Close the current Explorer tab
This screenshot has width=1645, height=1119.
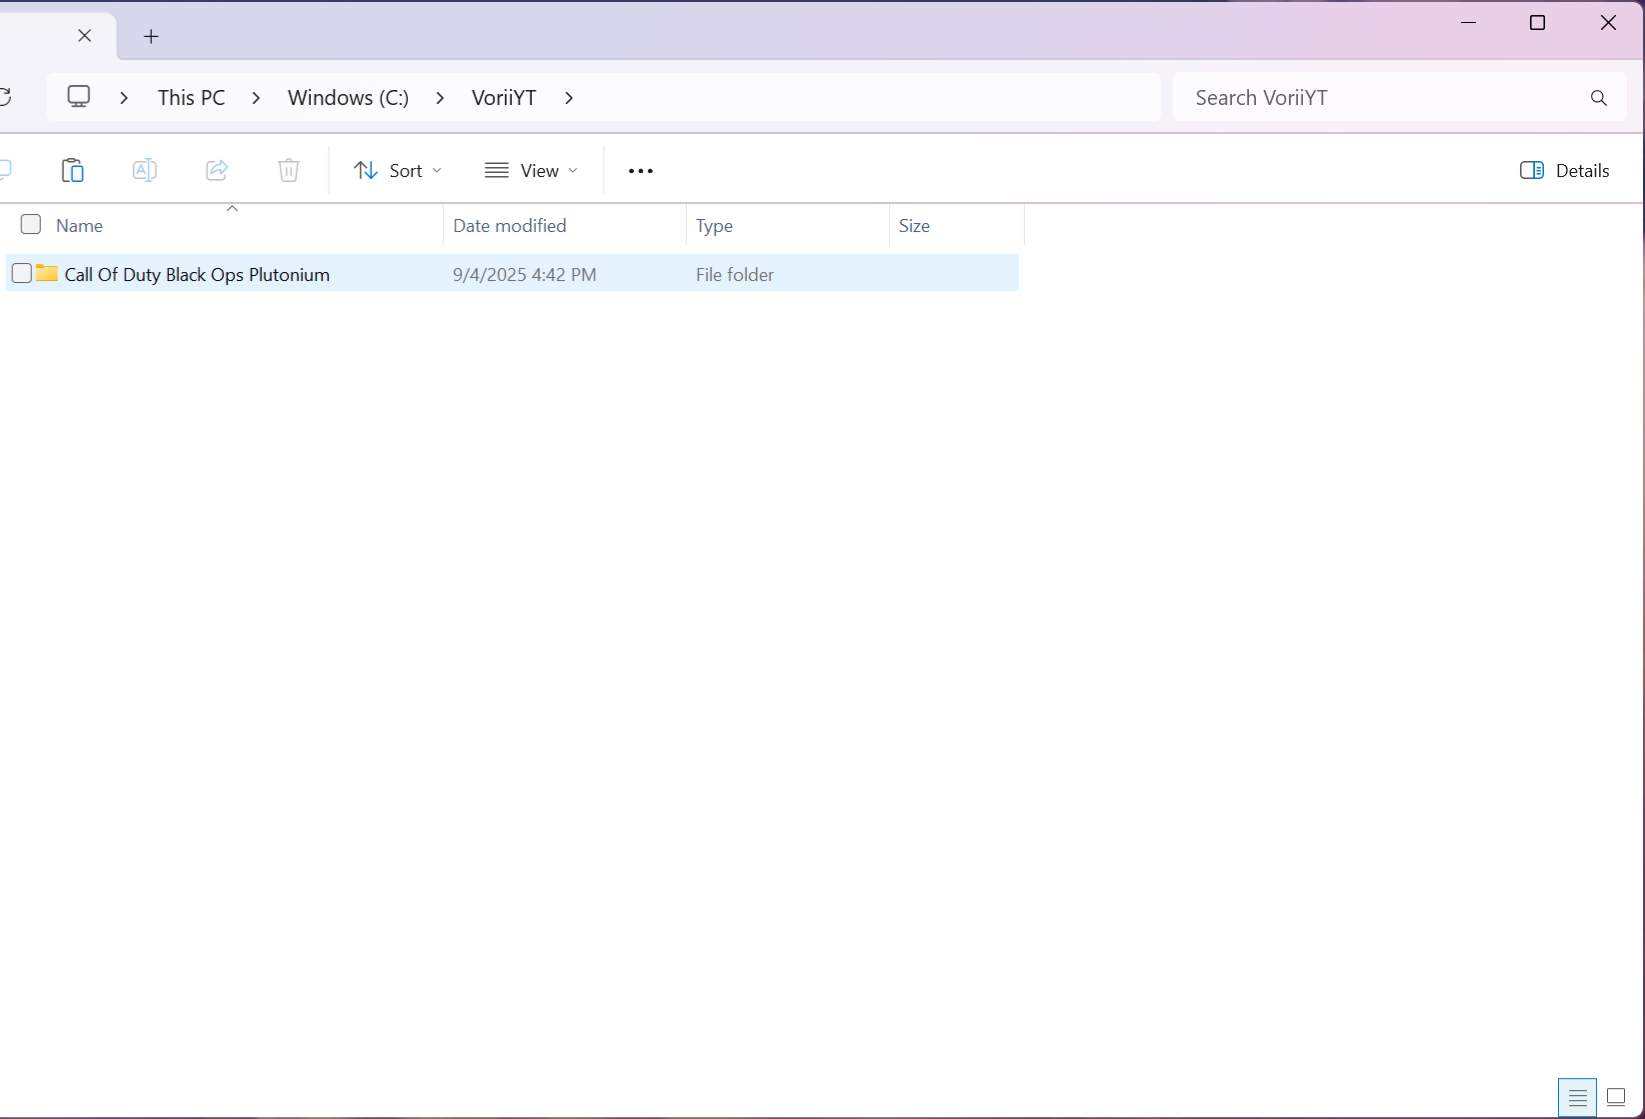click(85, 36)
